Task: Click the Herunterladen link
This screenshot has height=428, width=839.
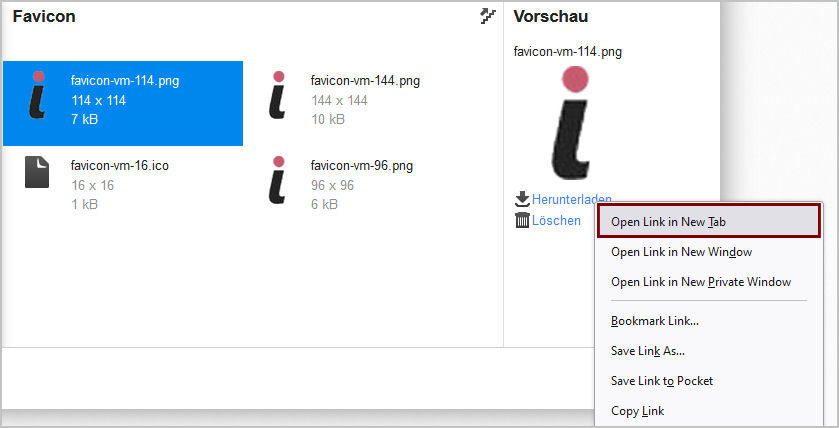Action: [571, 199]
